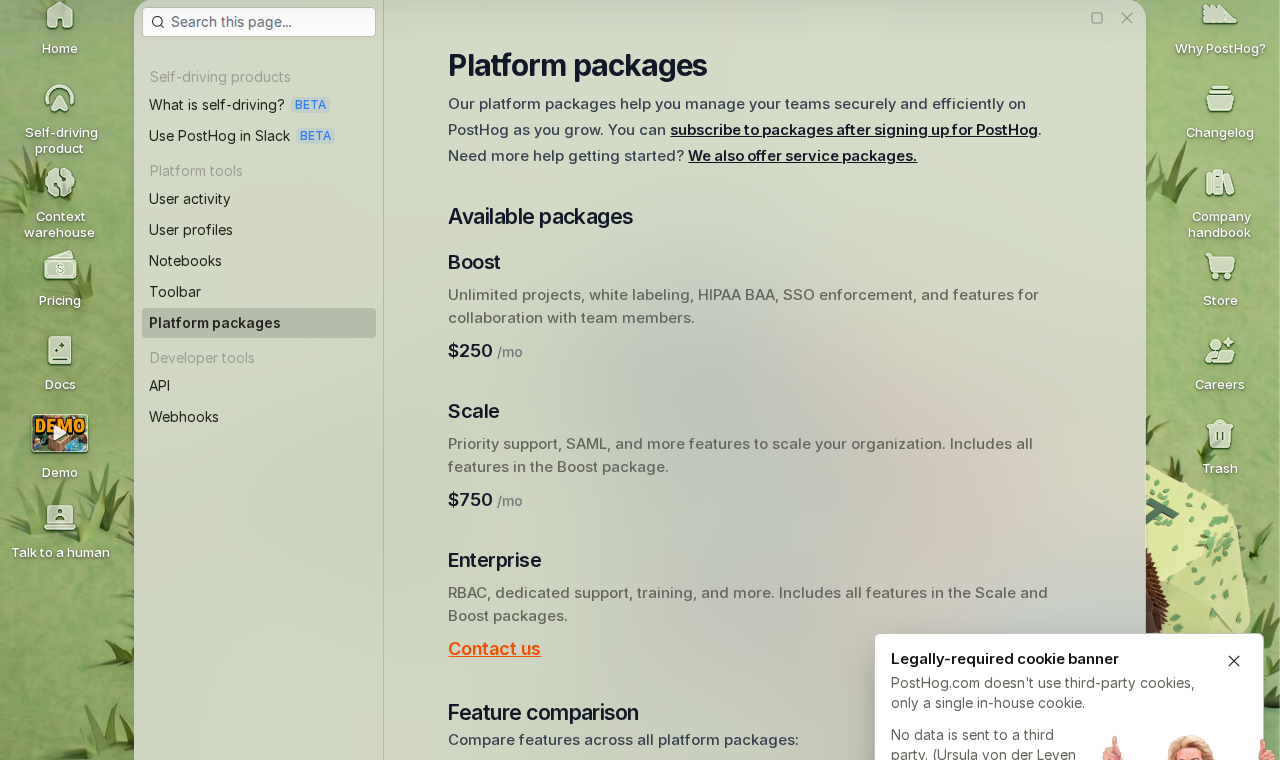Go to User profiles in sidebar
The height and width of the screenshot is (760, 1280).
259,230
